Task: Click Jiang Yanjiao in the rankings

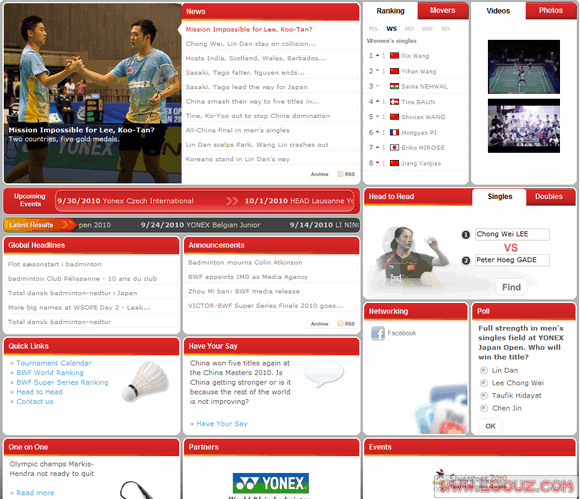Action: click(x=421, y=163)
